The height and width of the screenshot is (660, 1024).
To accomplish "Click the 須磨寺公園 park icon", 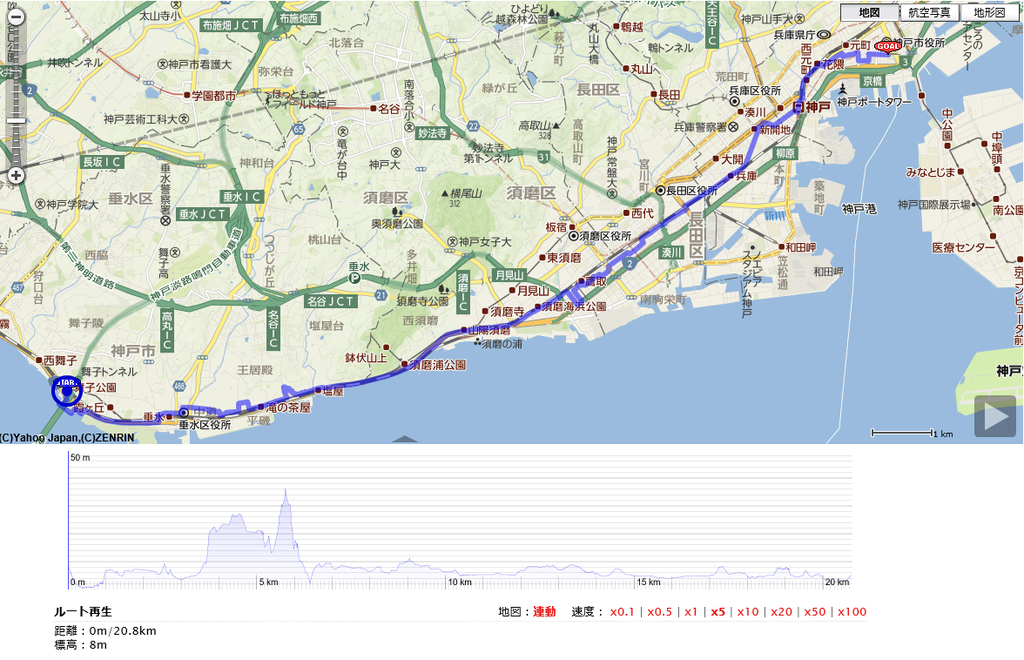I will coord(445,289).
